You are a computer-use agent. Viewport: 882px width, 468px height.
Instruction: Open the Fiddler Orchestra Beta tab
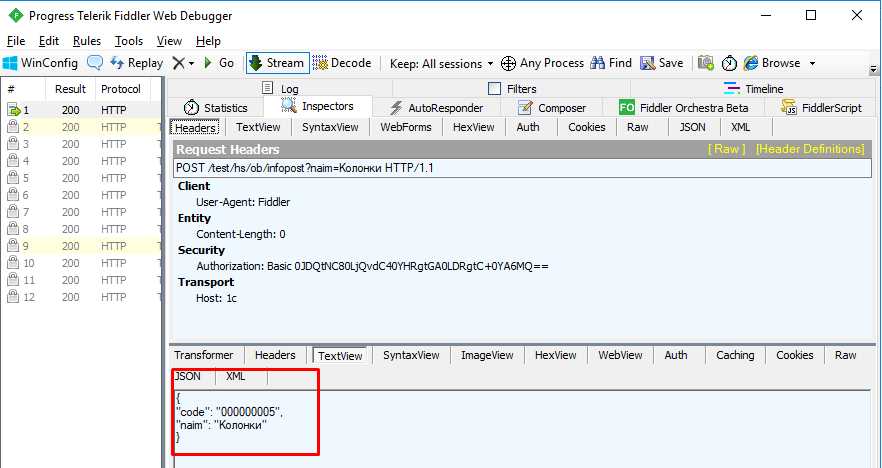click(x=683, y=107)
